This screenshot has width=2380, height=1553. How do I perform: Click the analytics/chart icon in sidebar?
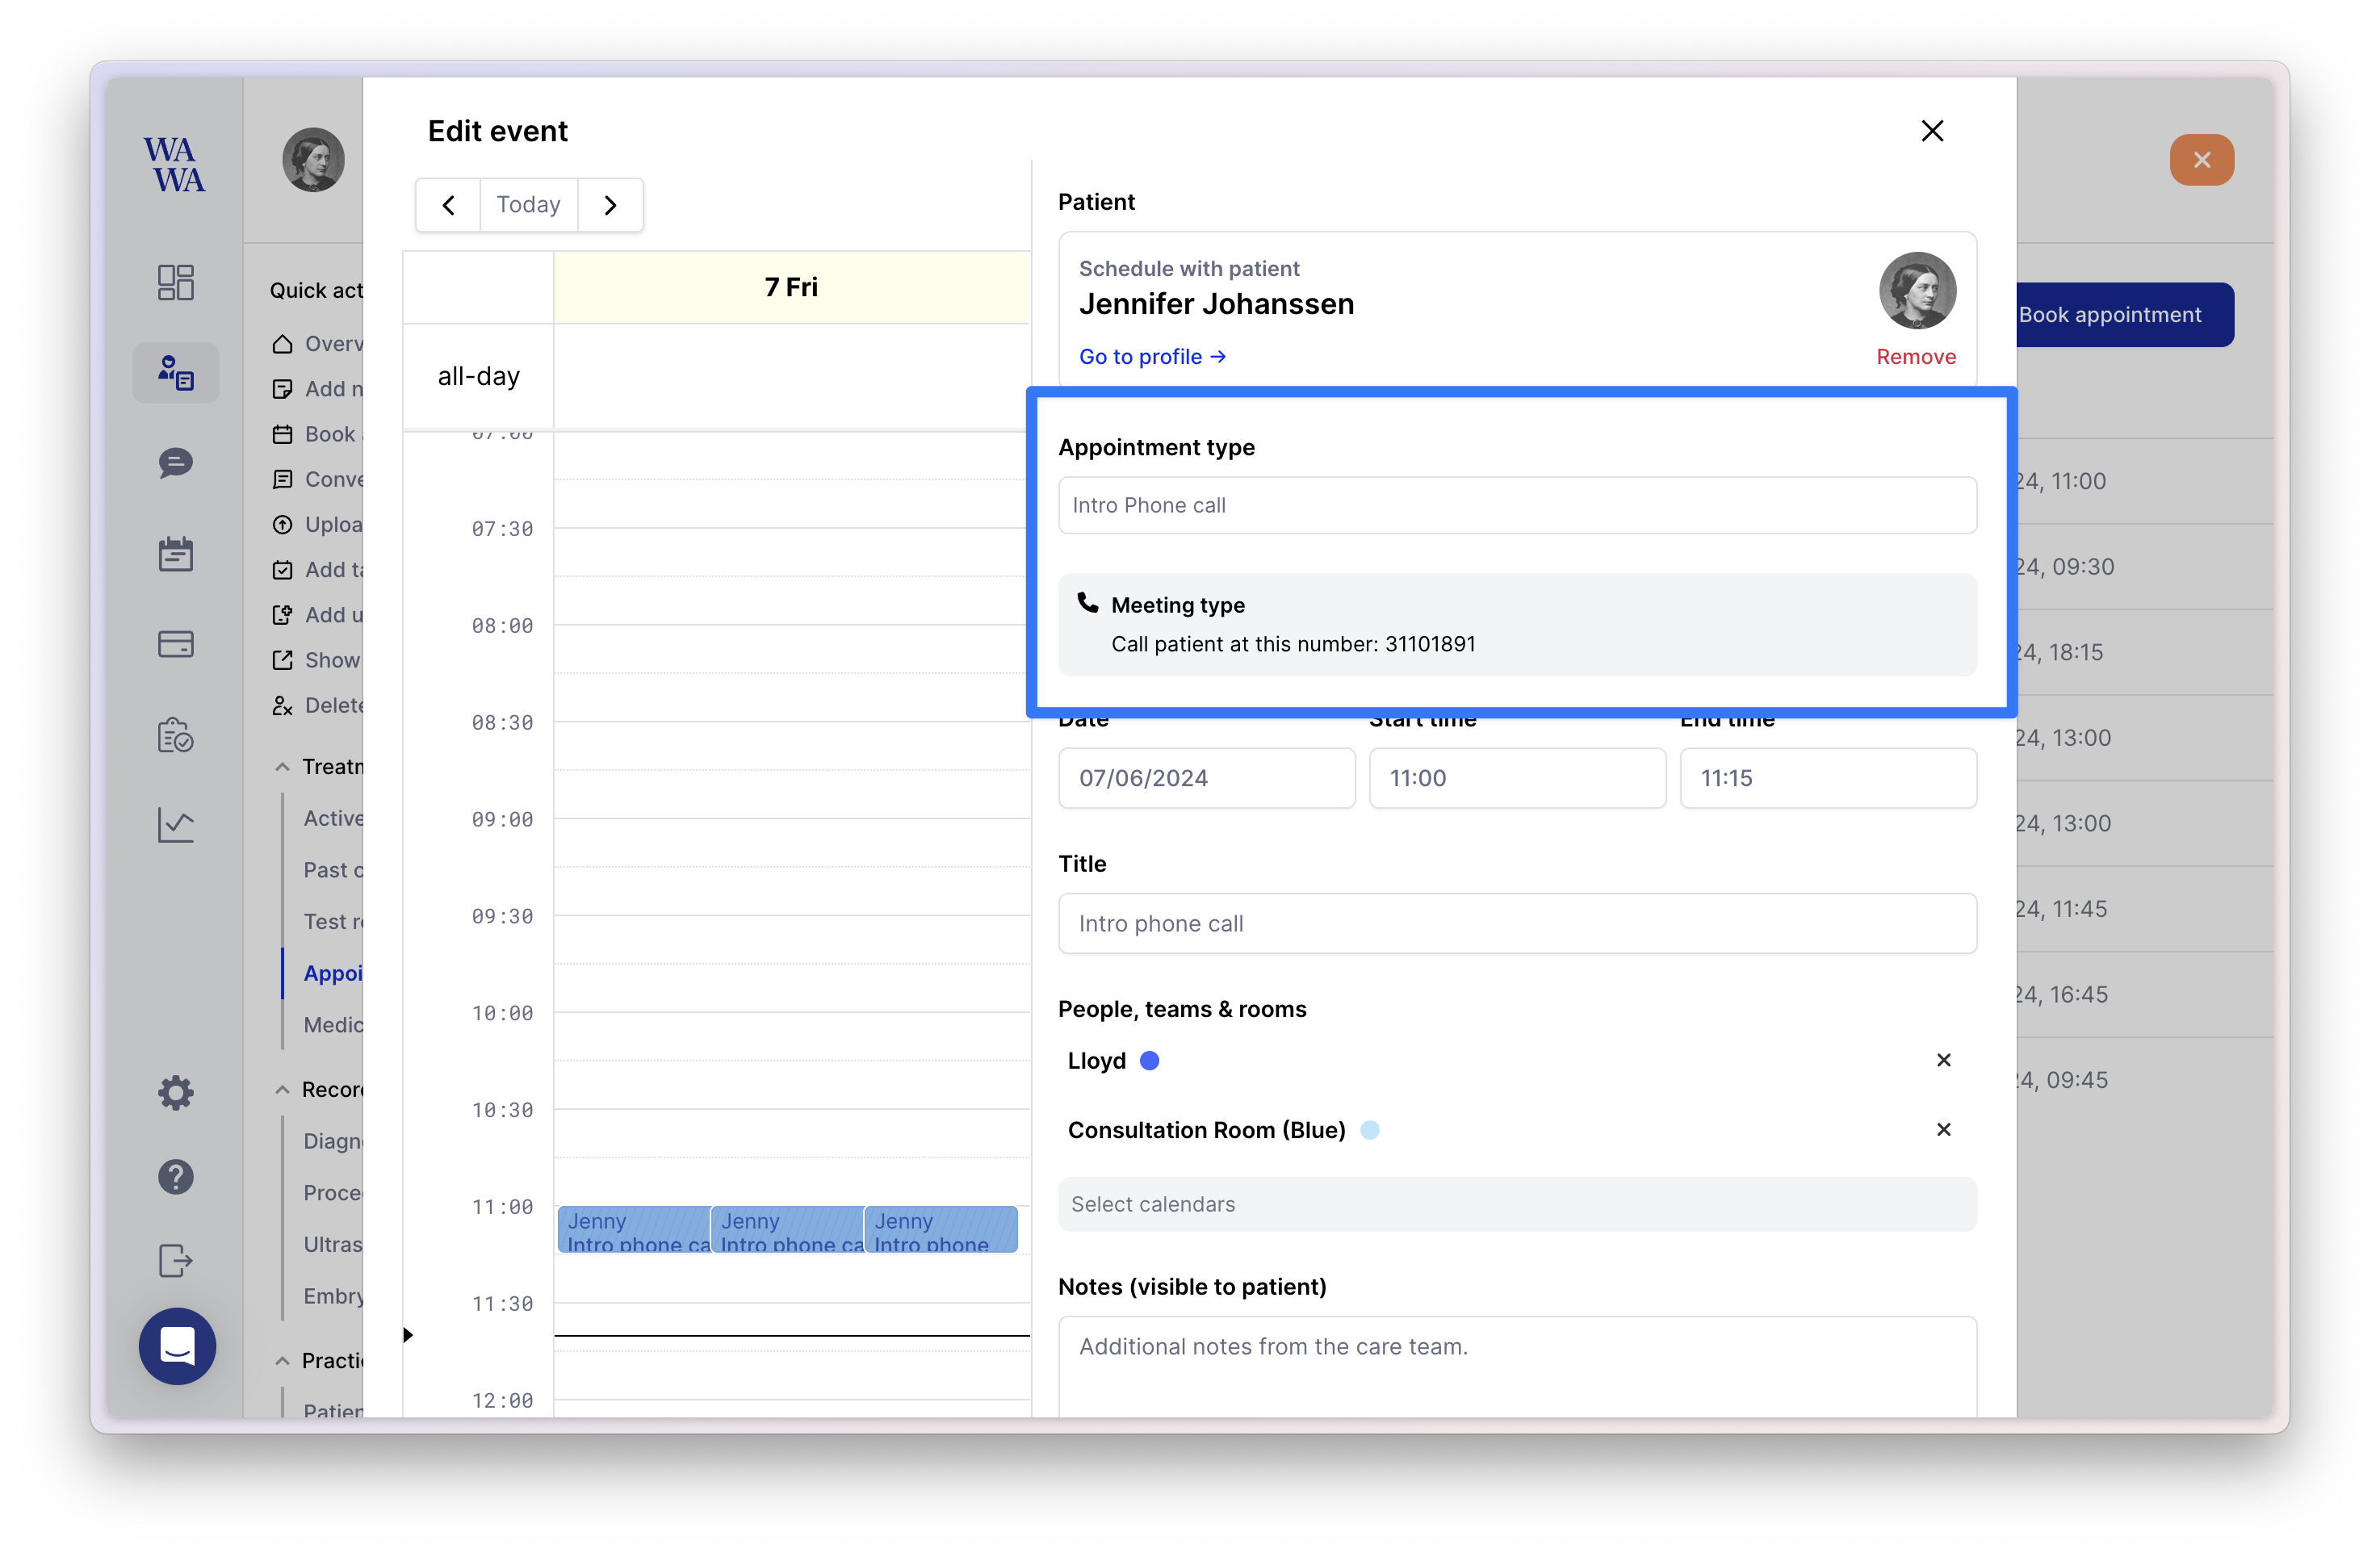174,824
